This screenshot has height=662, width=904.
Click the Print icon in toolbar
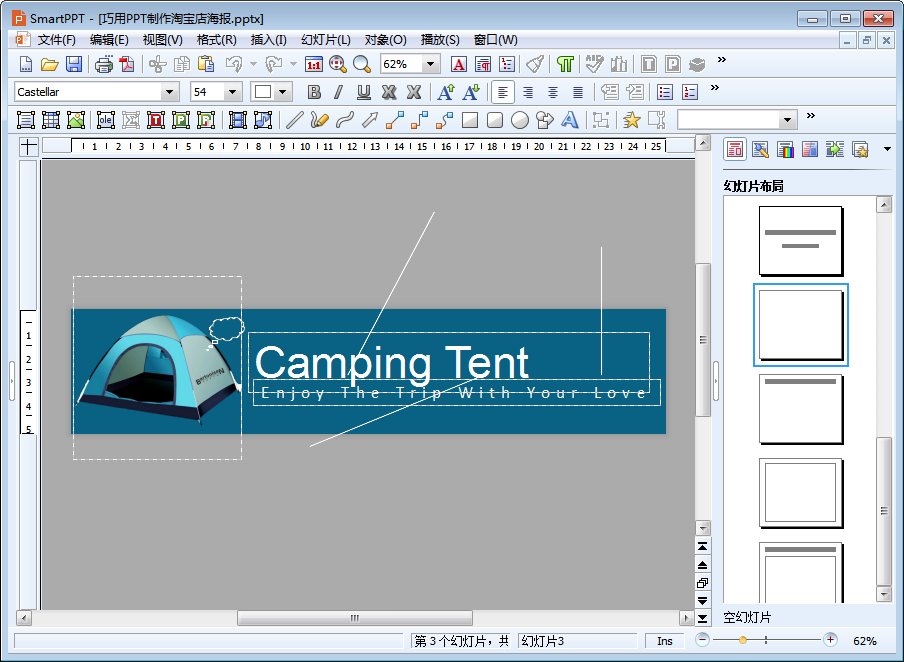tap(103, 64)
